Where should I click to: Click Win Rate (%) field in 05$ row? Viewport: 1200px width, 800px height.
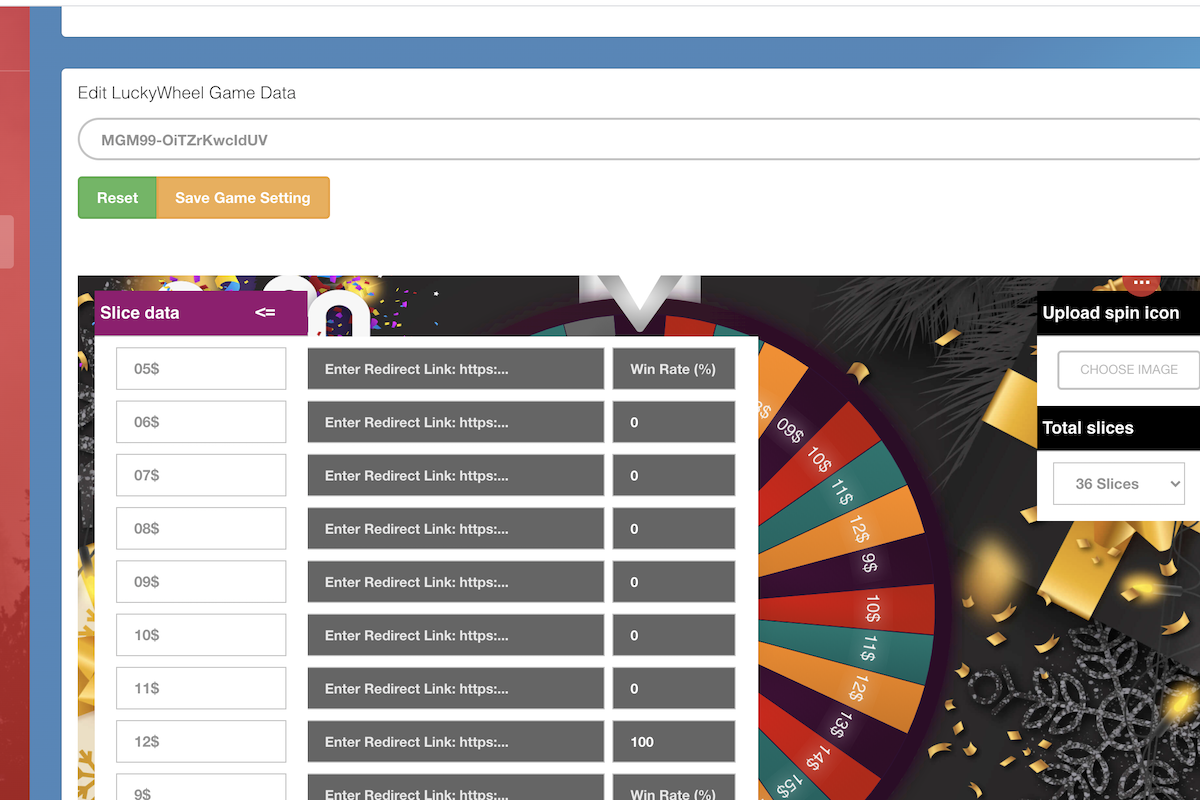674,369
